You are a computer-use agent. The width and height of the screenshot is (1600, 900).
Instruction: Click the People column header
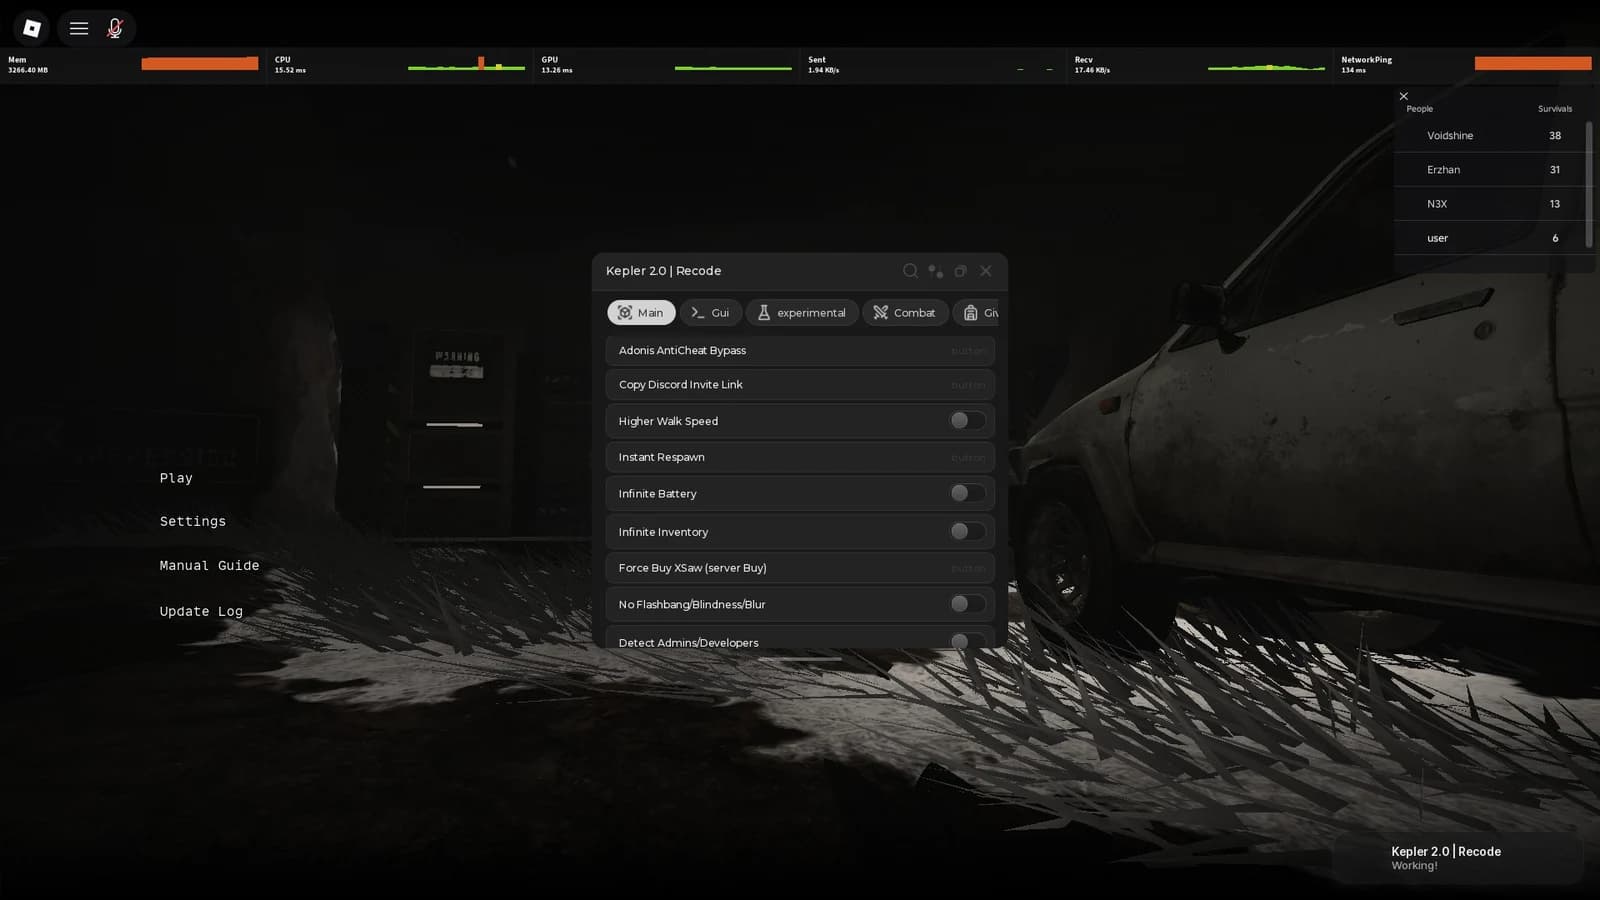pyautogui.click(x=1420, y=109)
